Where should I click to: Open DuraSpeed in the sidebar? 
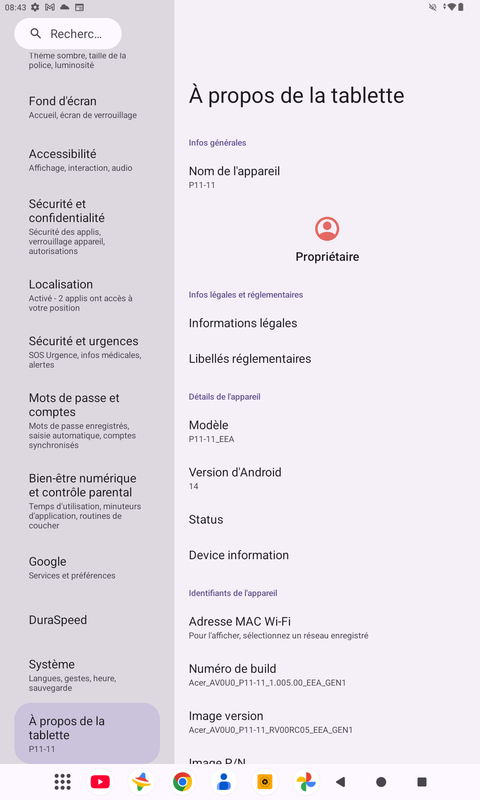(87, 620)
